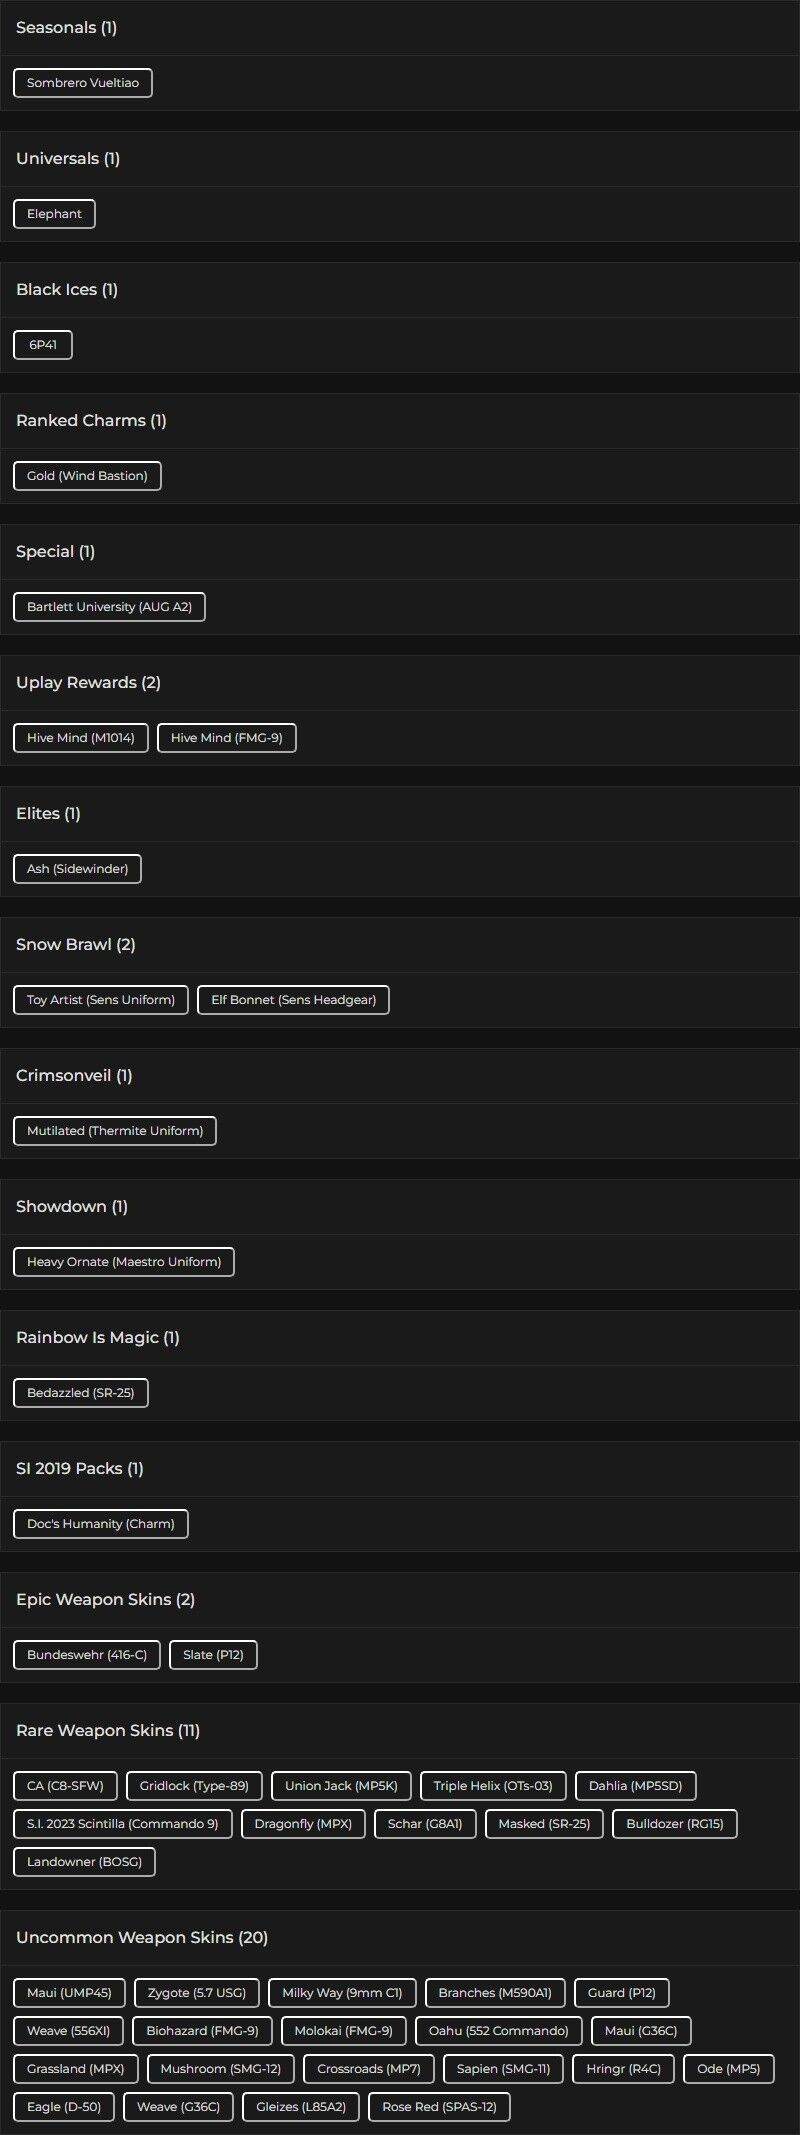Select the Slate (P12) skin tag

[213, 1655]
